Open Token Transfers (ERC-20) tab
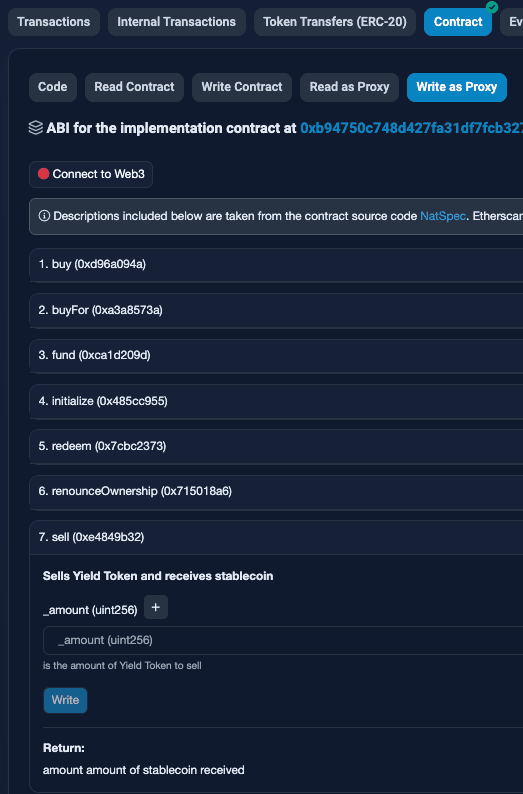523x794 pixels. [335, 22]
